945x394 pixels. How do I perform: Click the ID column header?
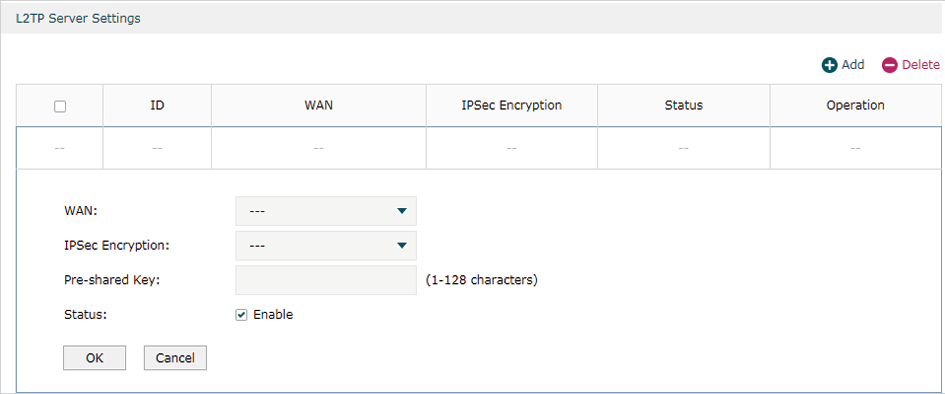[x=157, y=105]
